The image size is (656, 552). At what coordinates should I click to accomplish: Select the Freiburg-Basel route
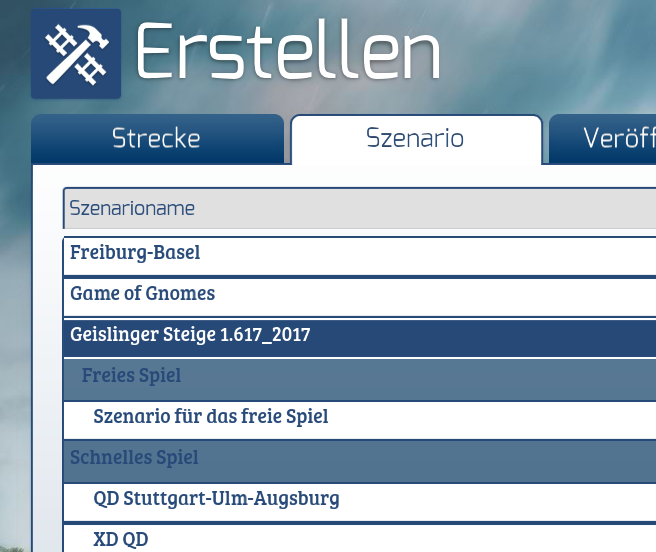pos(135,253)
